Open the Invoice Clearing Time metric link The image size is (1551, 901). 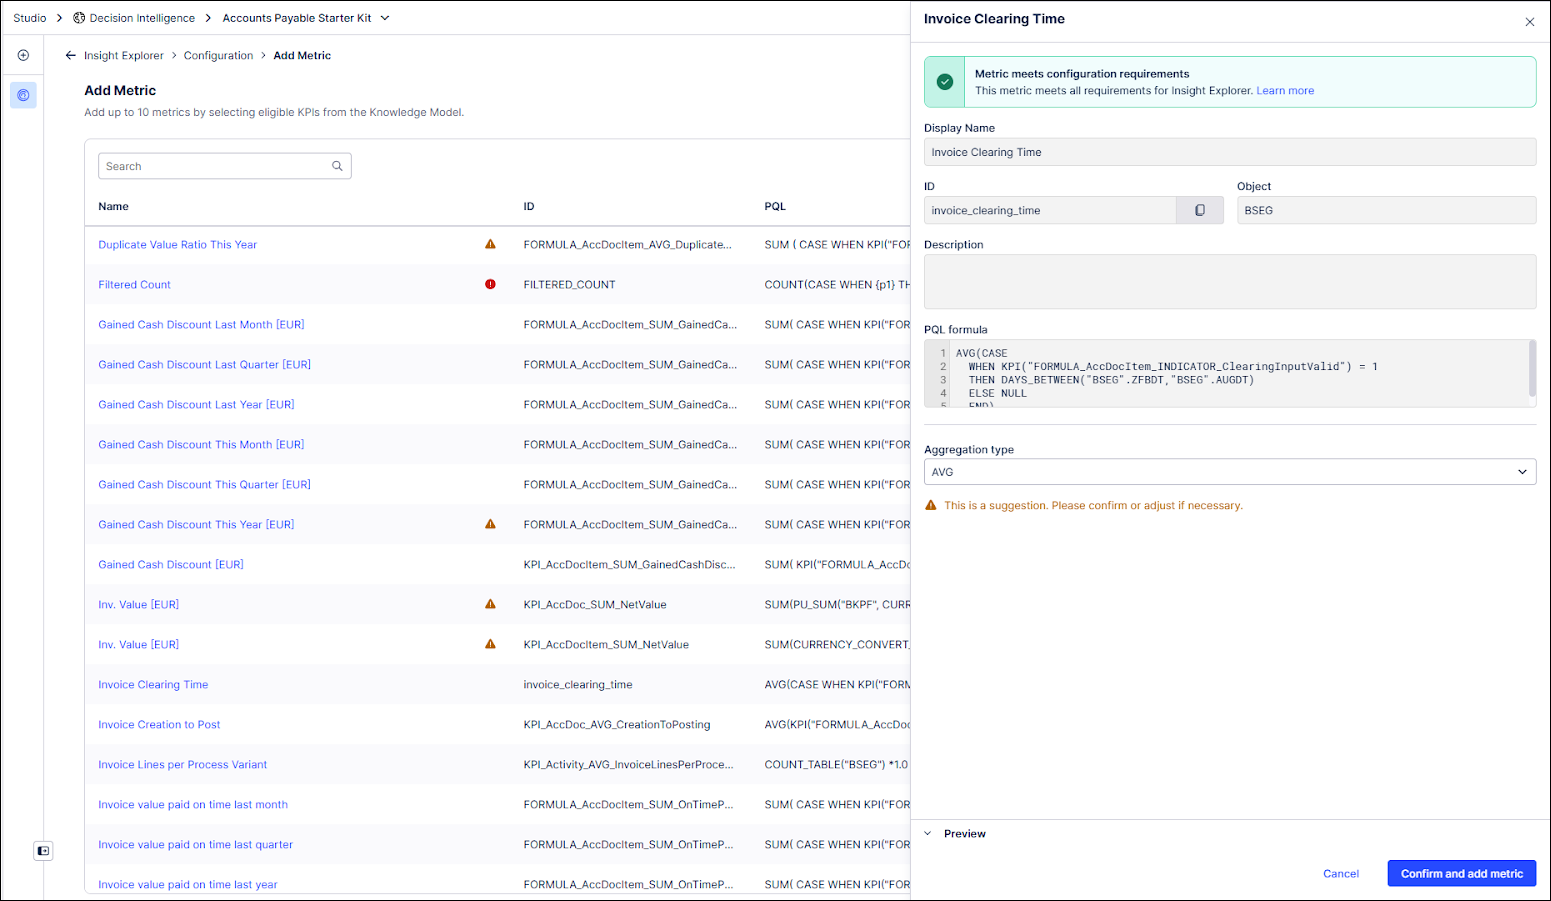[x=153, y=684]
